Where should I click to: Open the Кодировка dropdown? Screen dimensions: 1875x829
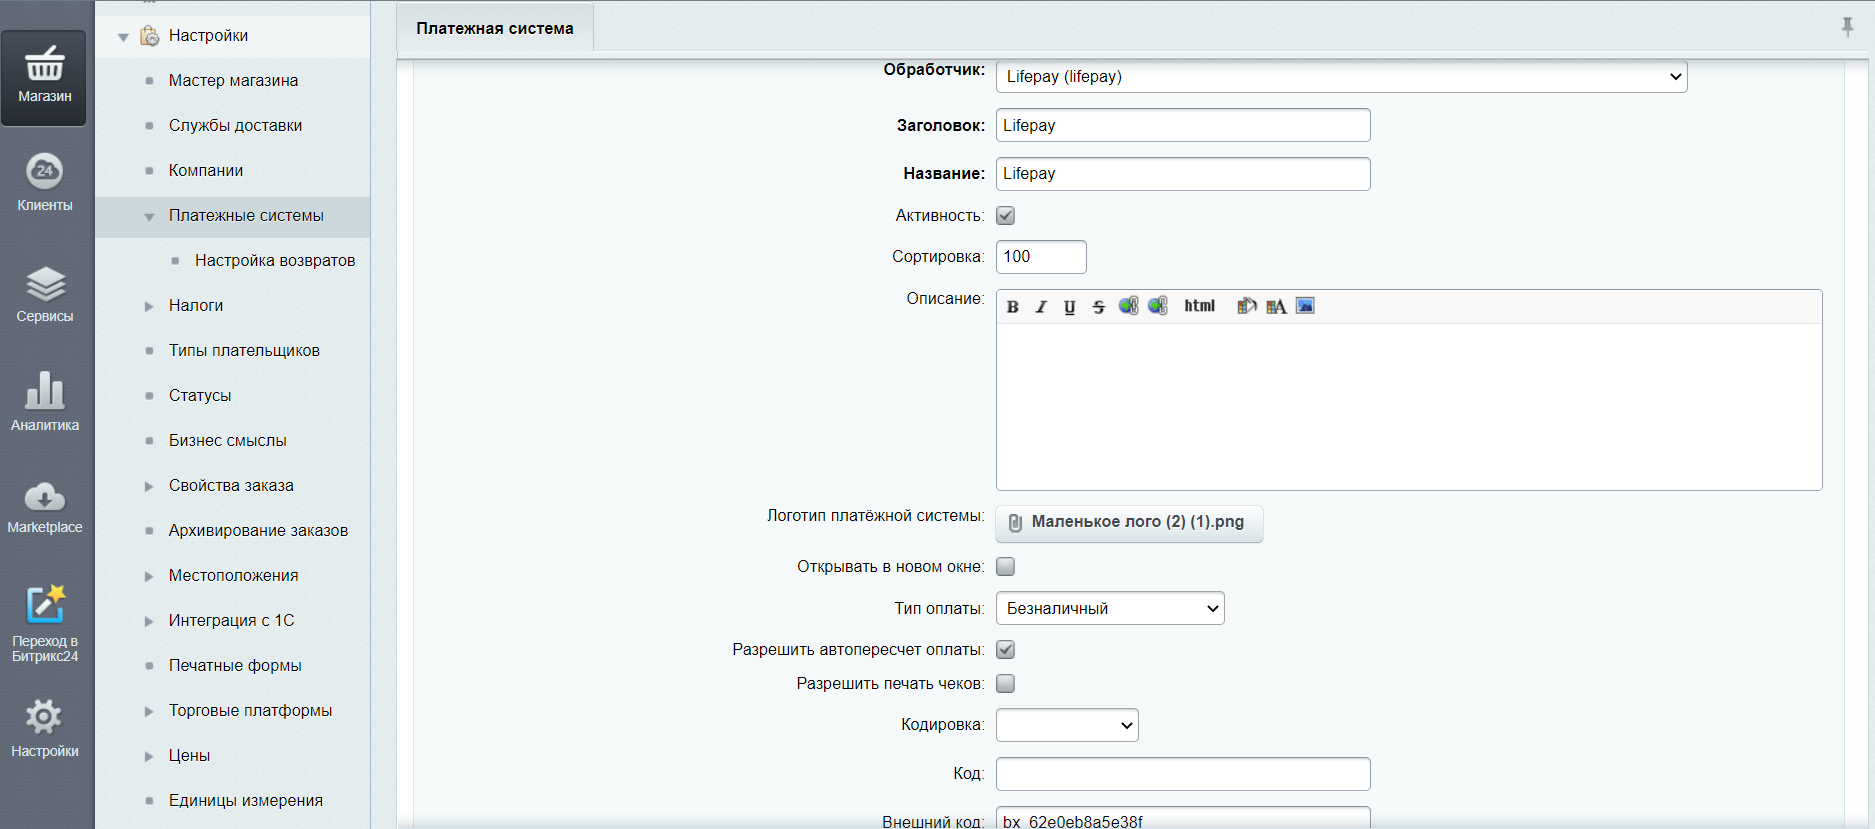(1067, 725)
